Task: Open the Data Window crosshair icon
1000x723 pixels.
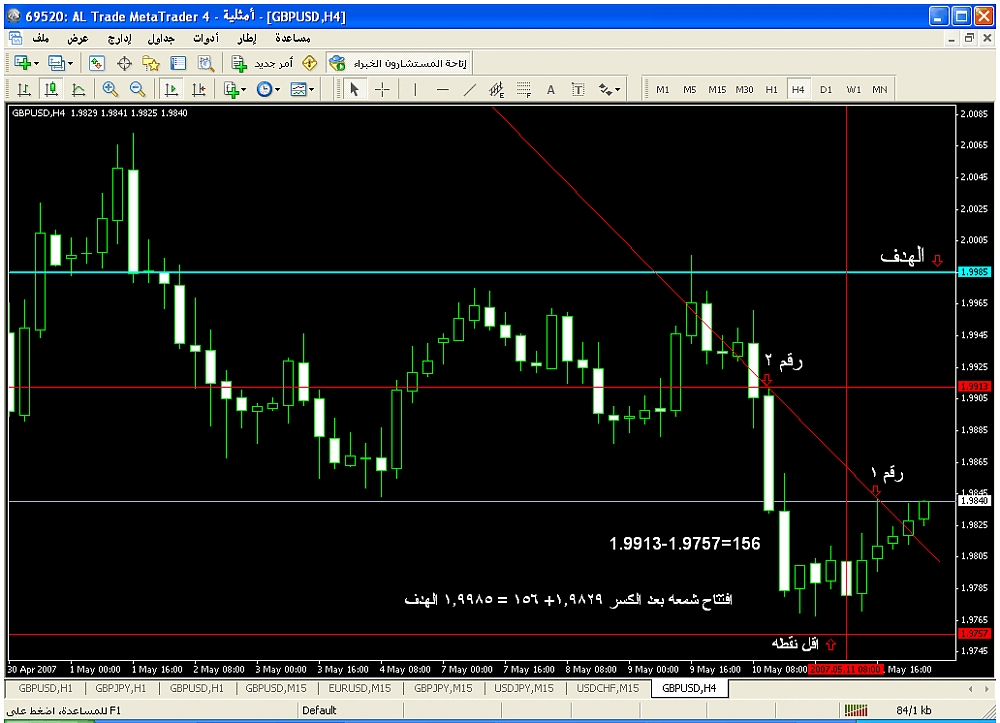Action: [124, 63]
